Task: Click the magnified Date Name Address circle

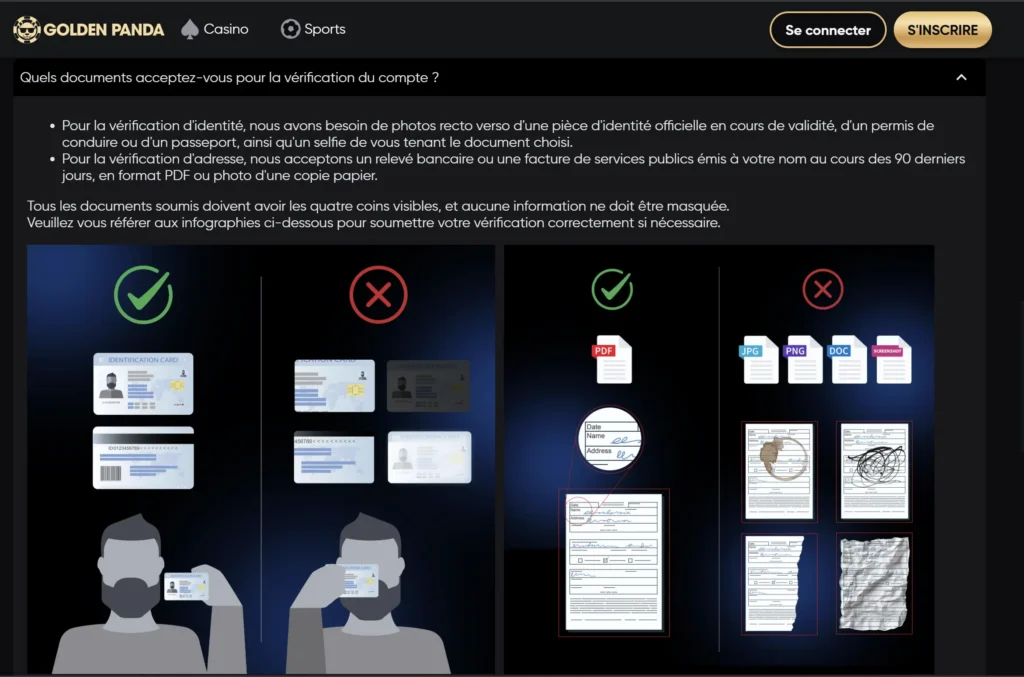Action: [611, 439]
